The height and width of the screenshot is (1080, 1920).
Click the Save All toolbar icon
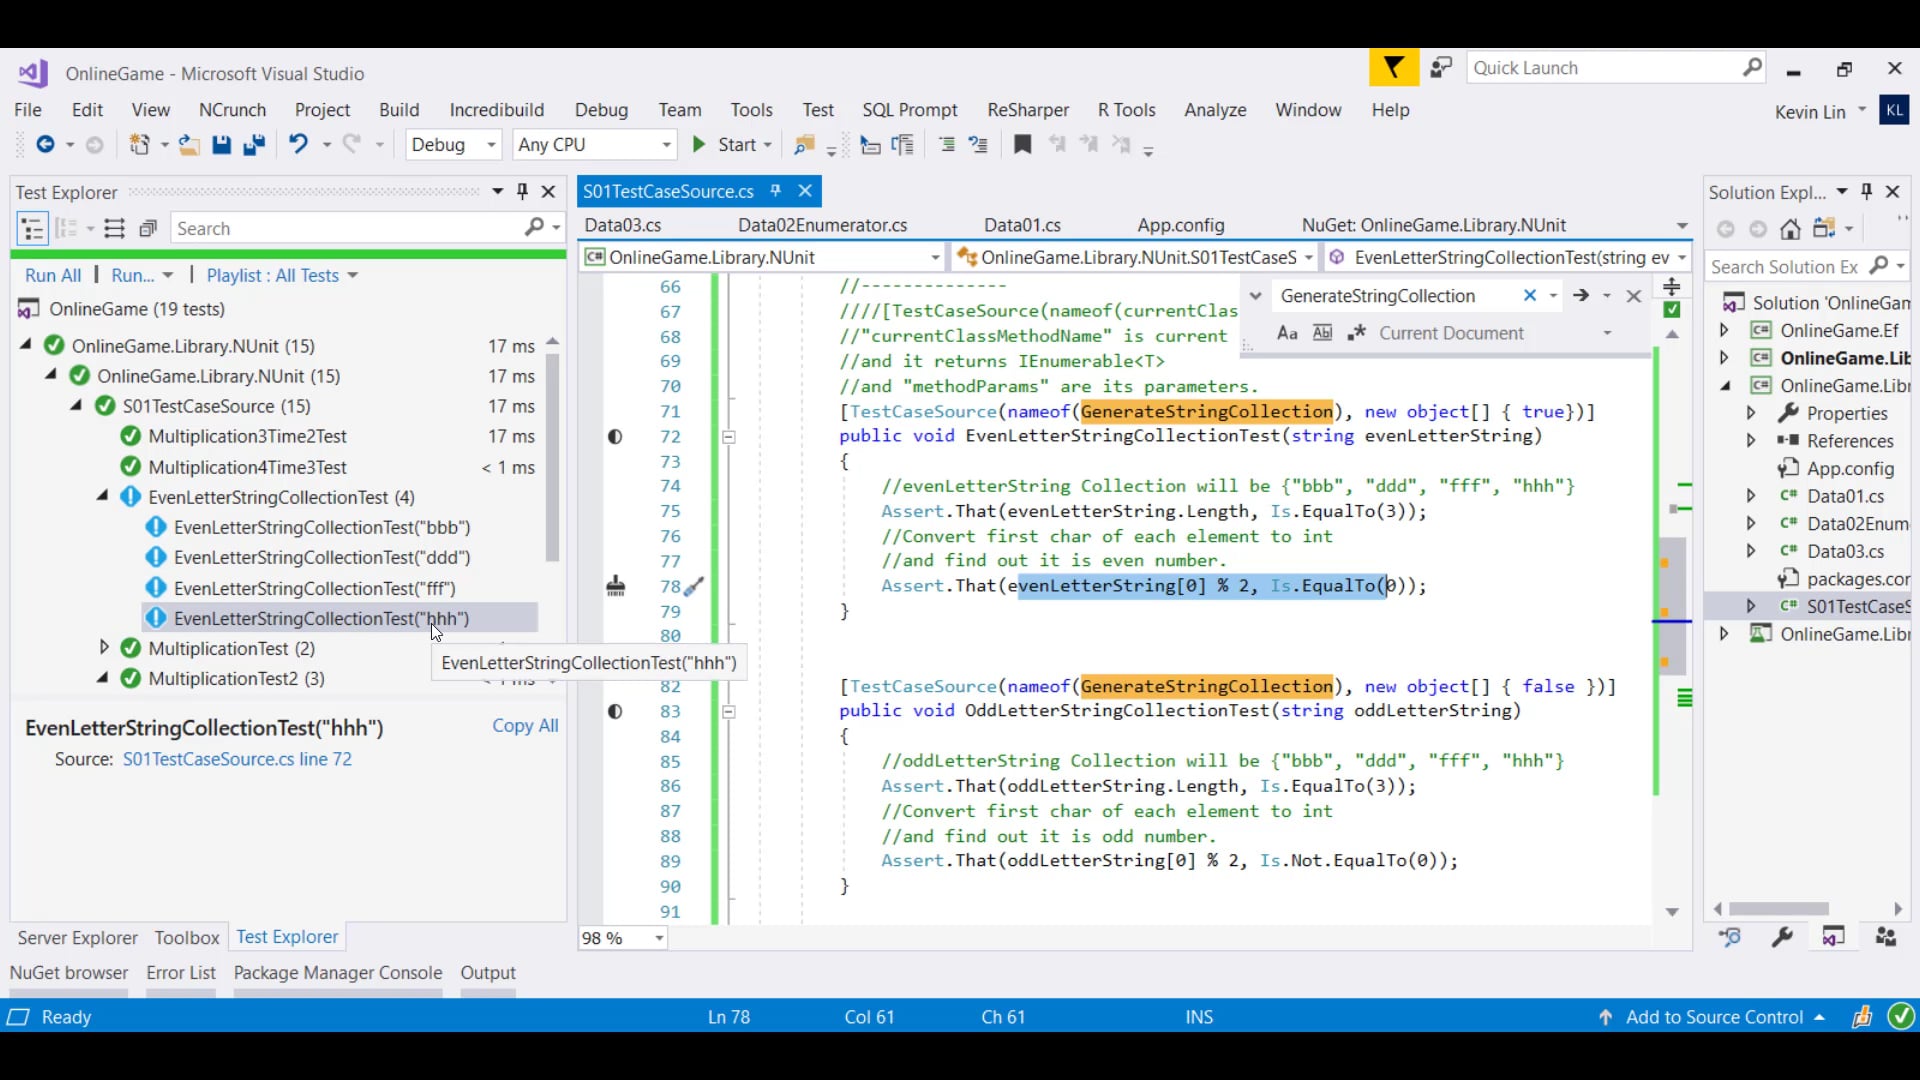click(254, 145)
